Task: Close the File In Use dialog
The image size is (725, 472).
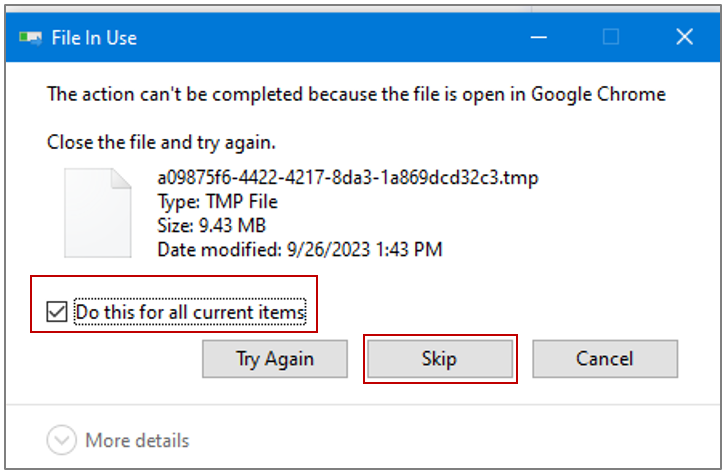Action: (x=684, y=37)
